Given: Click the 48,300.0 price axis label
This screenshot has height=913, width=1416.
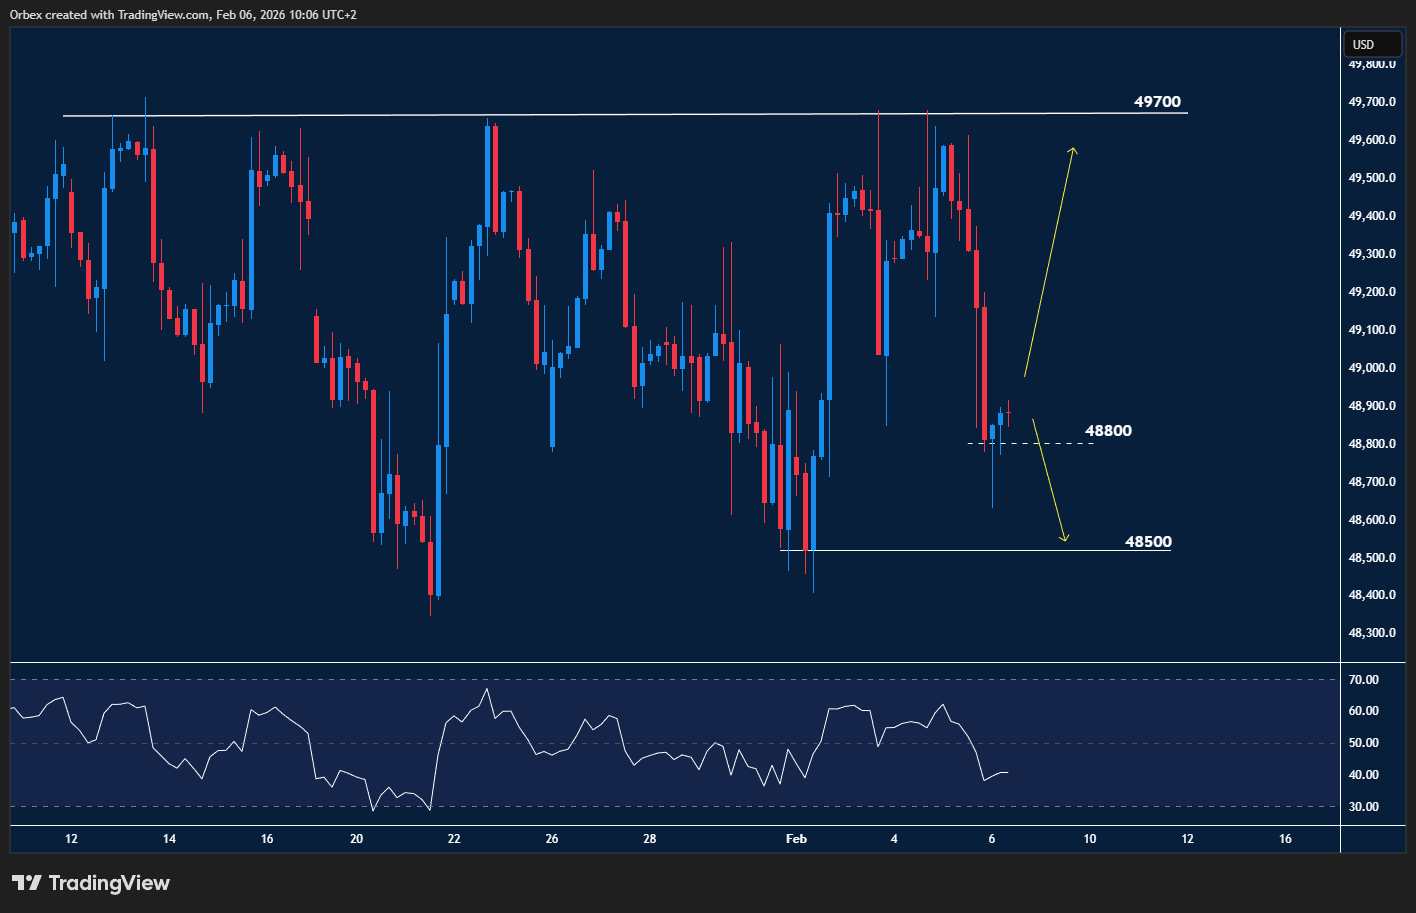Looking at the screenshot, I should 1372,633.
